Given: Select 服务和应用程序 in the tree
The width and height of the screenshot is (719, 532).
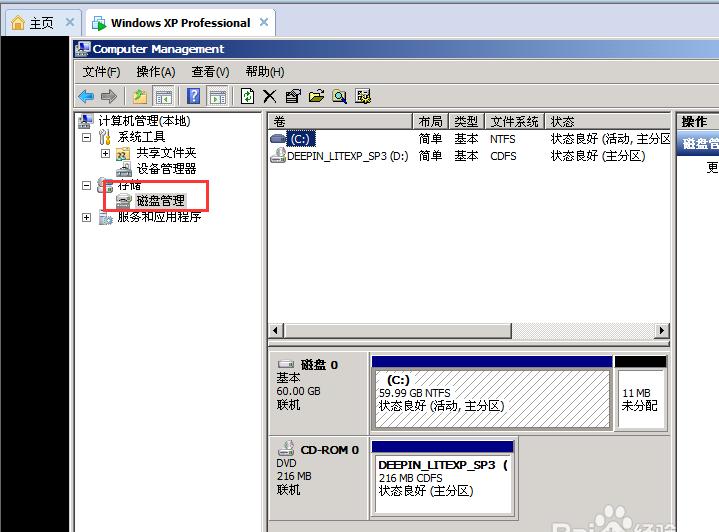Looking at the screenshot, I should coord(159,217).
